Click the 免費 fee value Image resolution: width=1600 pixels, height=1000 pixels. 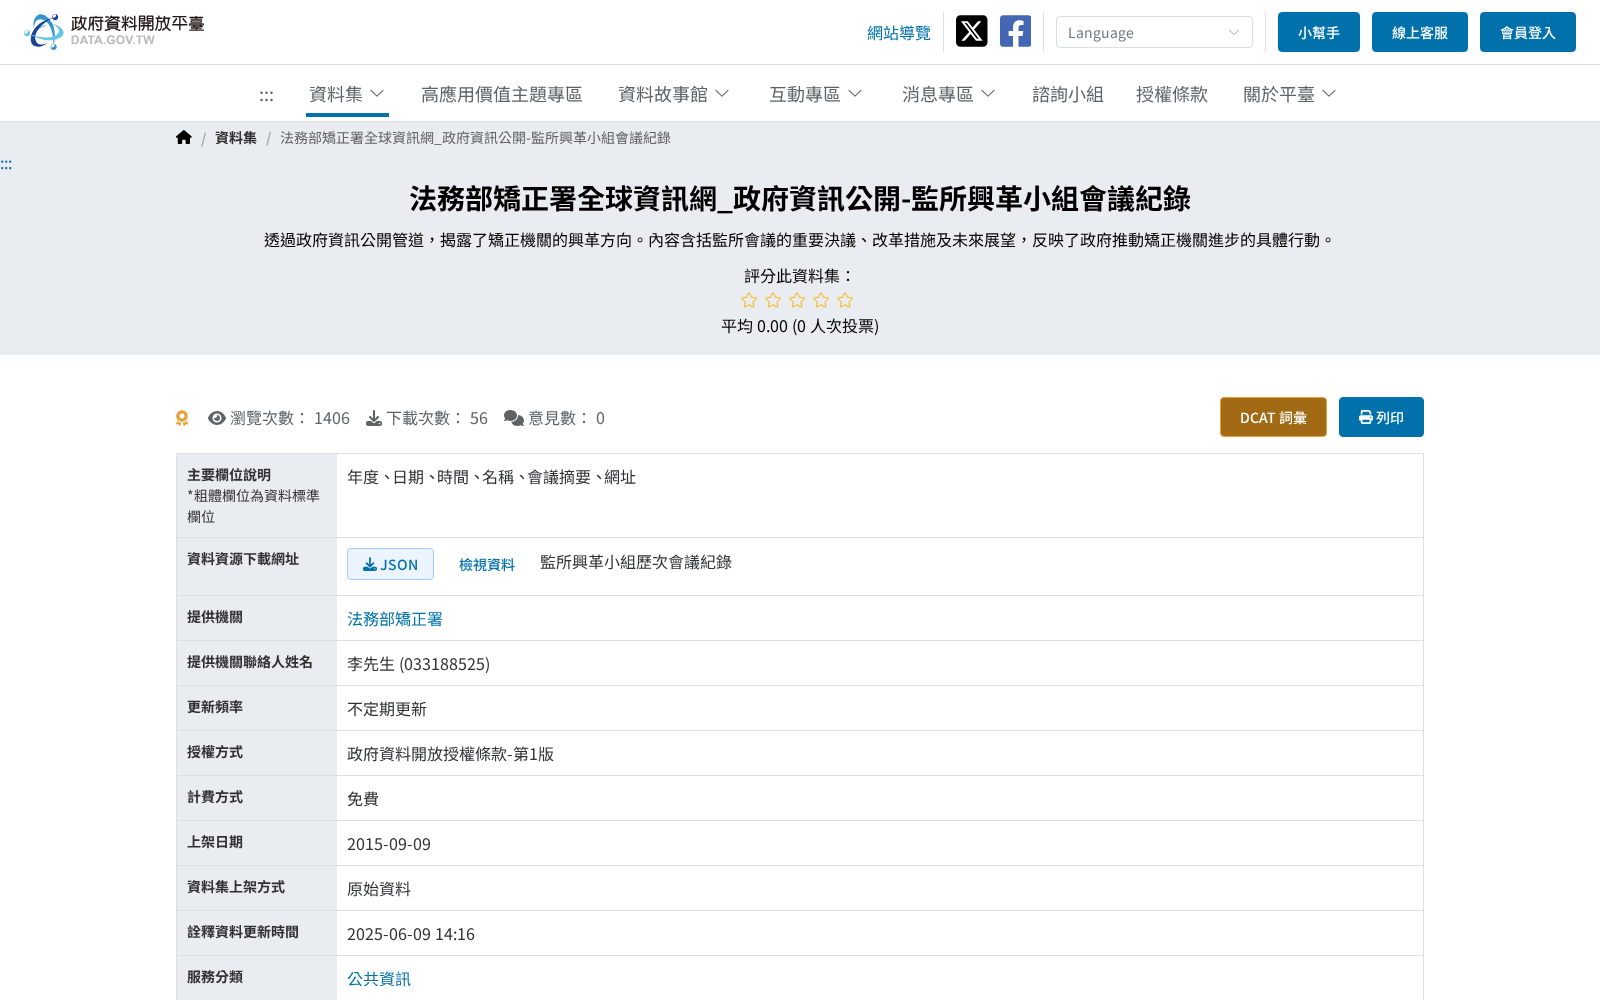tap(363, 799)
